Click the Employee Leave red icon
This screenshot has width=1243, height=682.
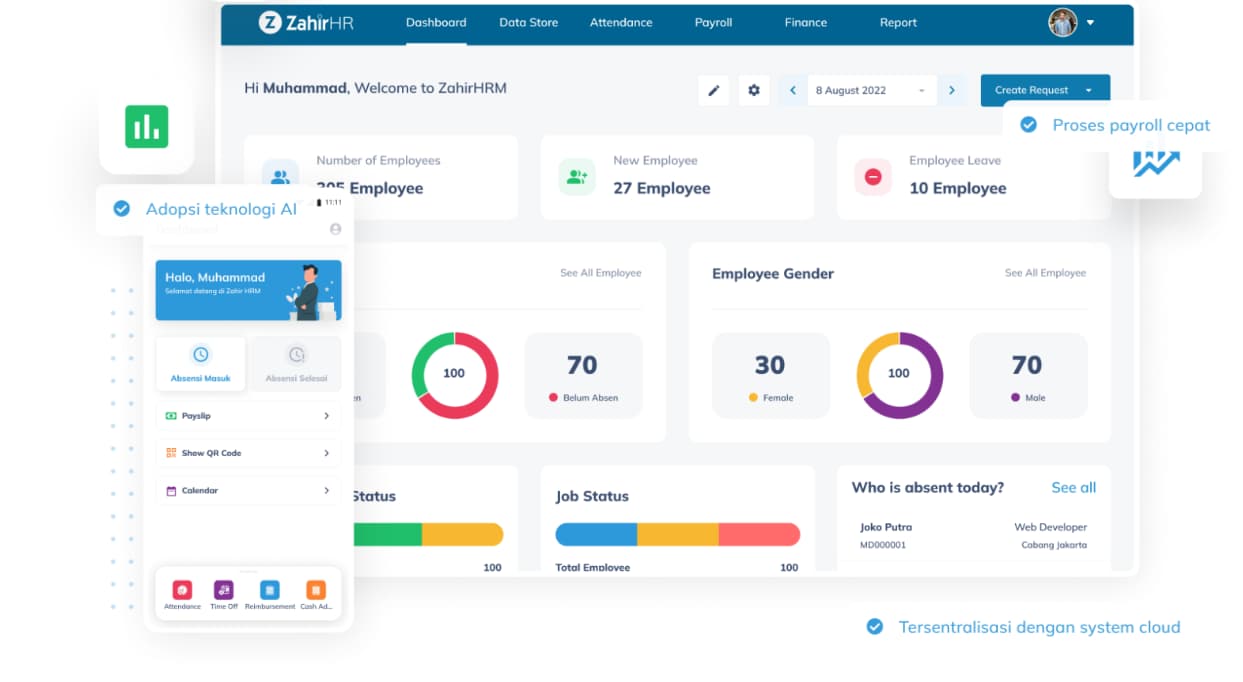tap(873, 177)
